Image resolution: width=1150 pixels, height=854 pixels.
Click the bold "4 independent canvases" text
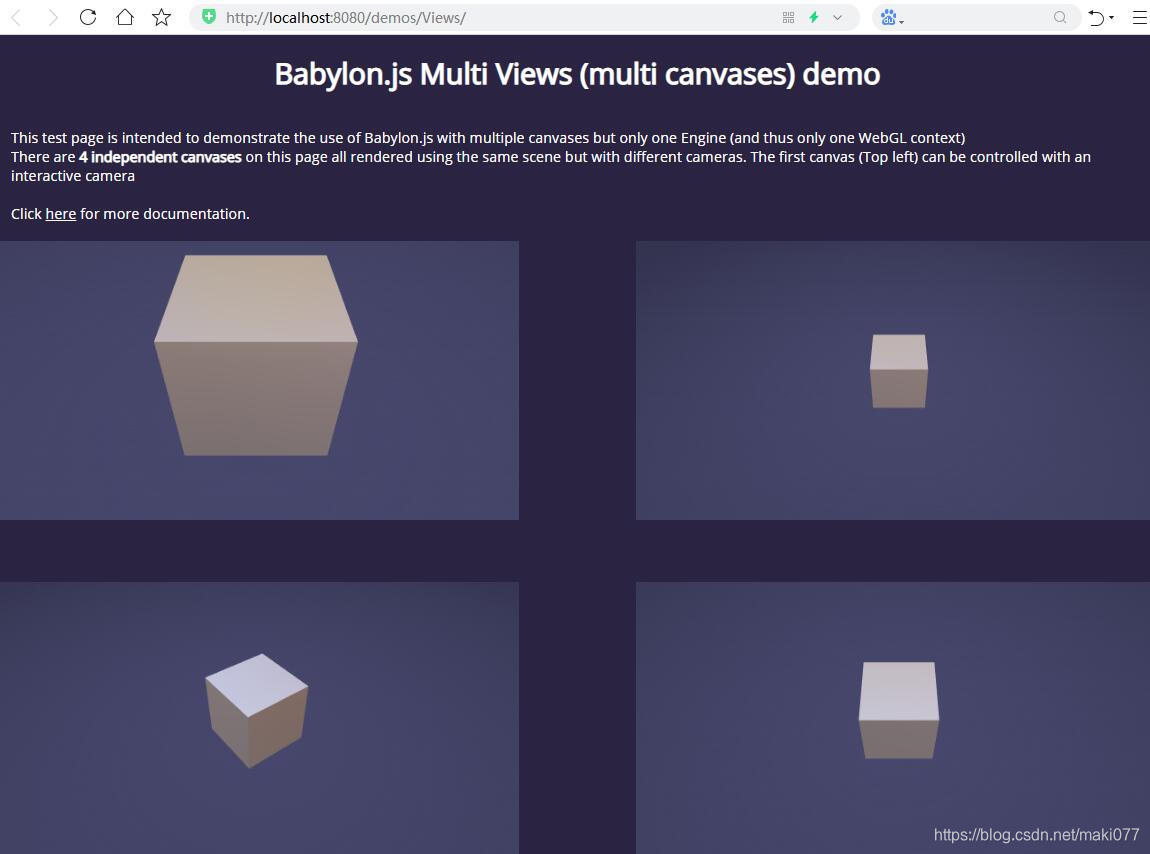tap(161, 157)
